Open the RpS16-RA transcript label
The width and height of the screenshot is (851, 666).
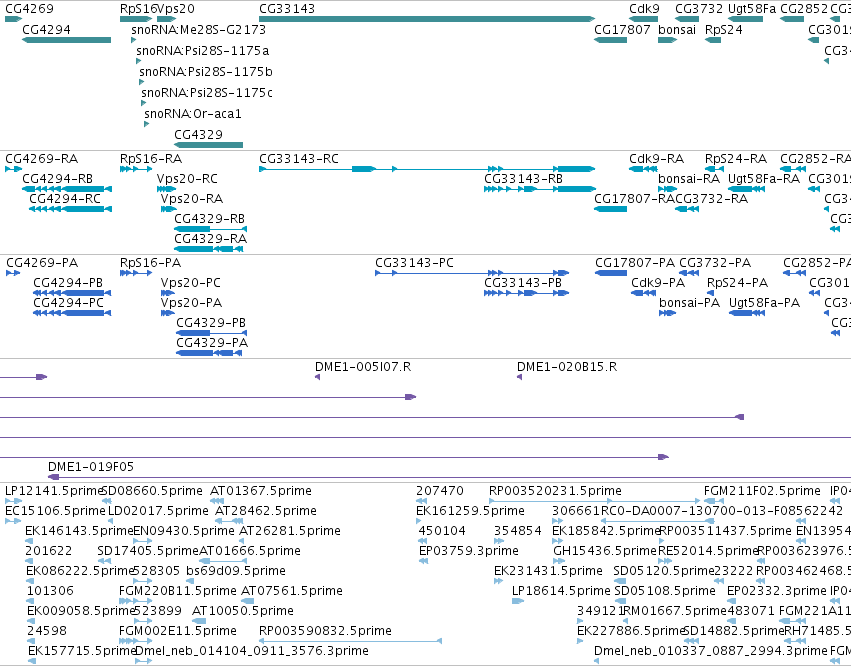tap(151, 159)
